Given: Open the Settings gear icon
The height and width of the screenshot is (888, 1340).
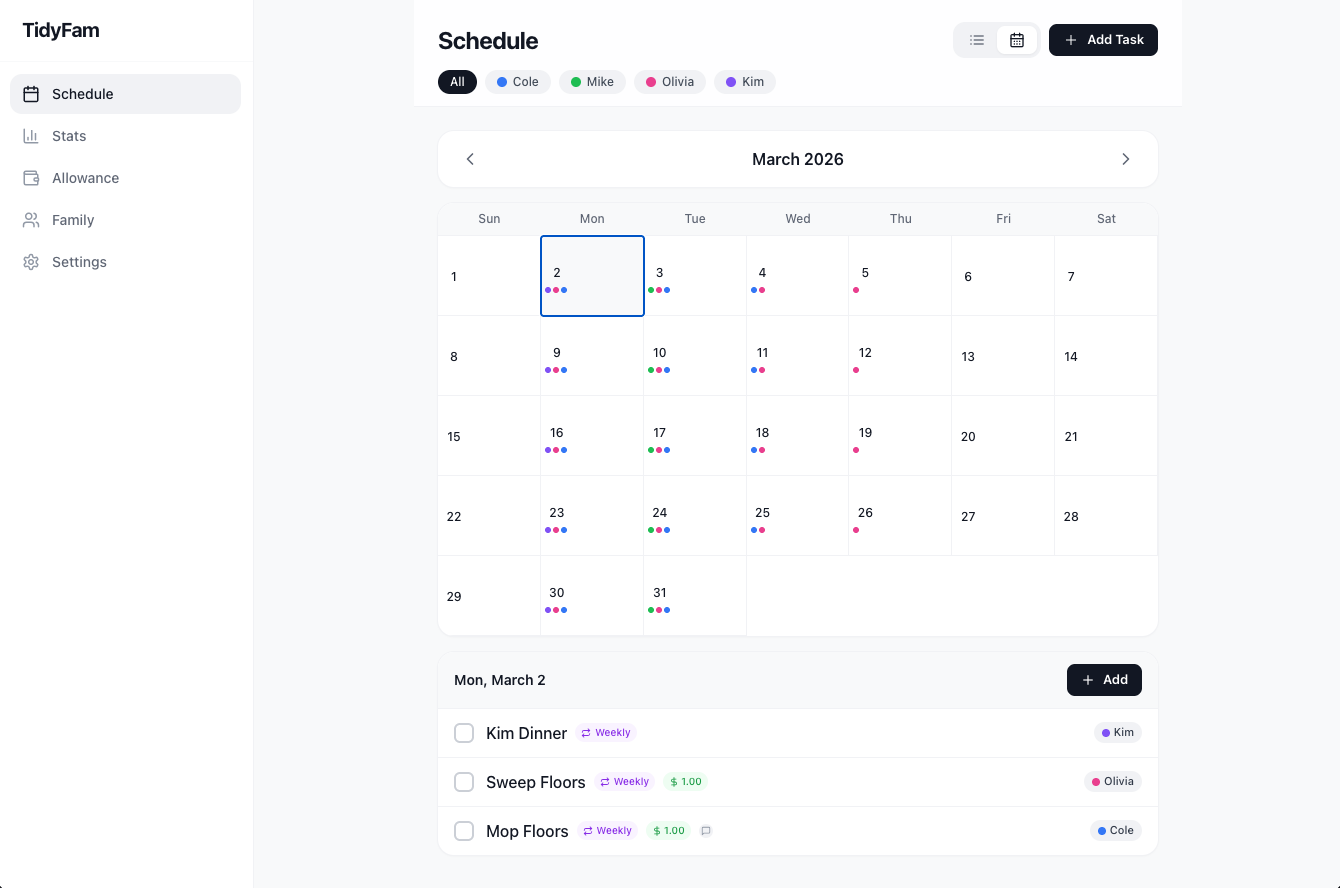Looking at the screenshot, I should tap(31, 262).
